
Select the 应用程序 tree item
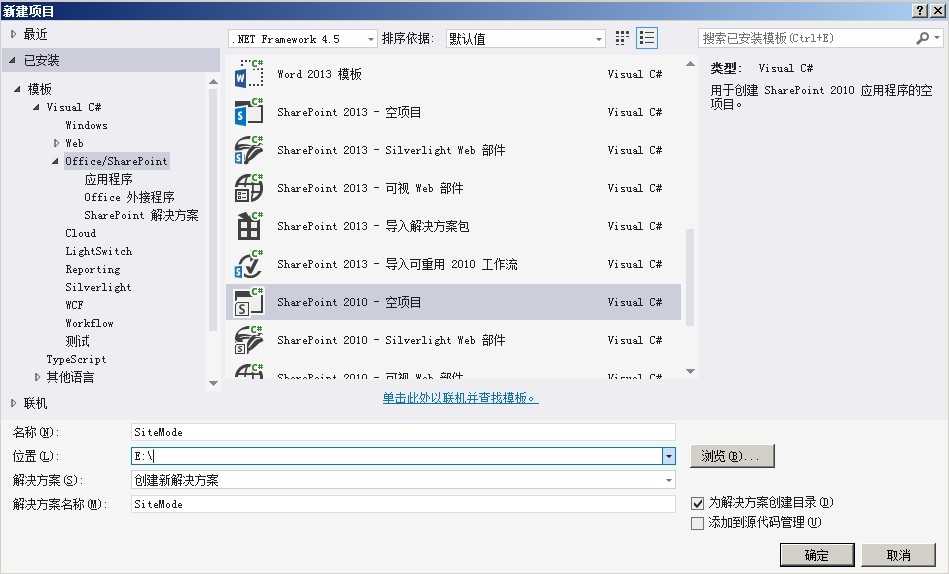point(108,179)
